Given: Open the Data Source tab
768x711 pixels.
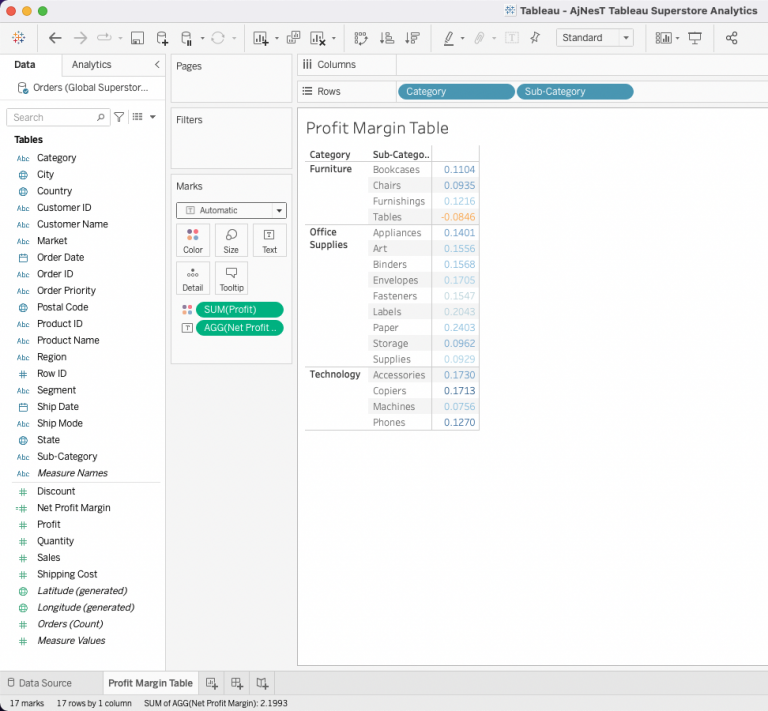Looking at the screenshot, I should [43, 683].
